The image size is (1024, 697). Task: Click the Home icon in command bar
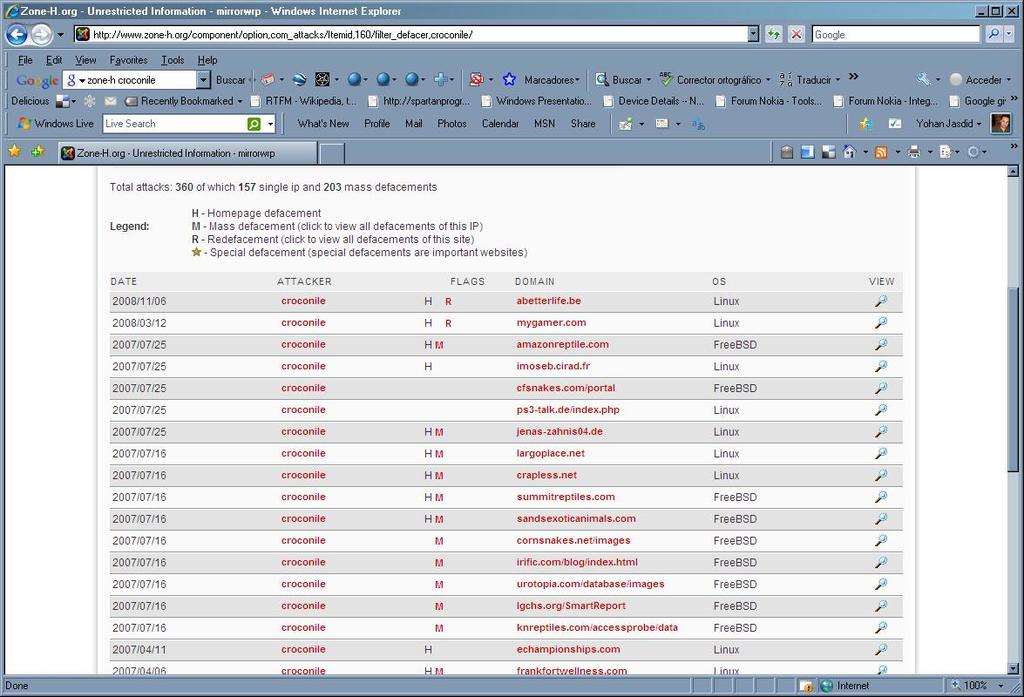848,152
